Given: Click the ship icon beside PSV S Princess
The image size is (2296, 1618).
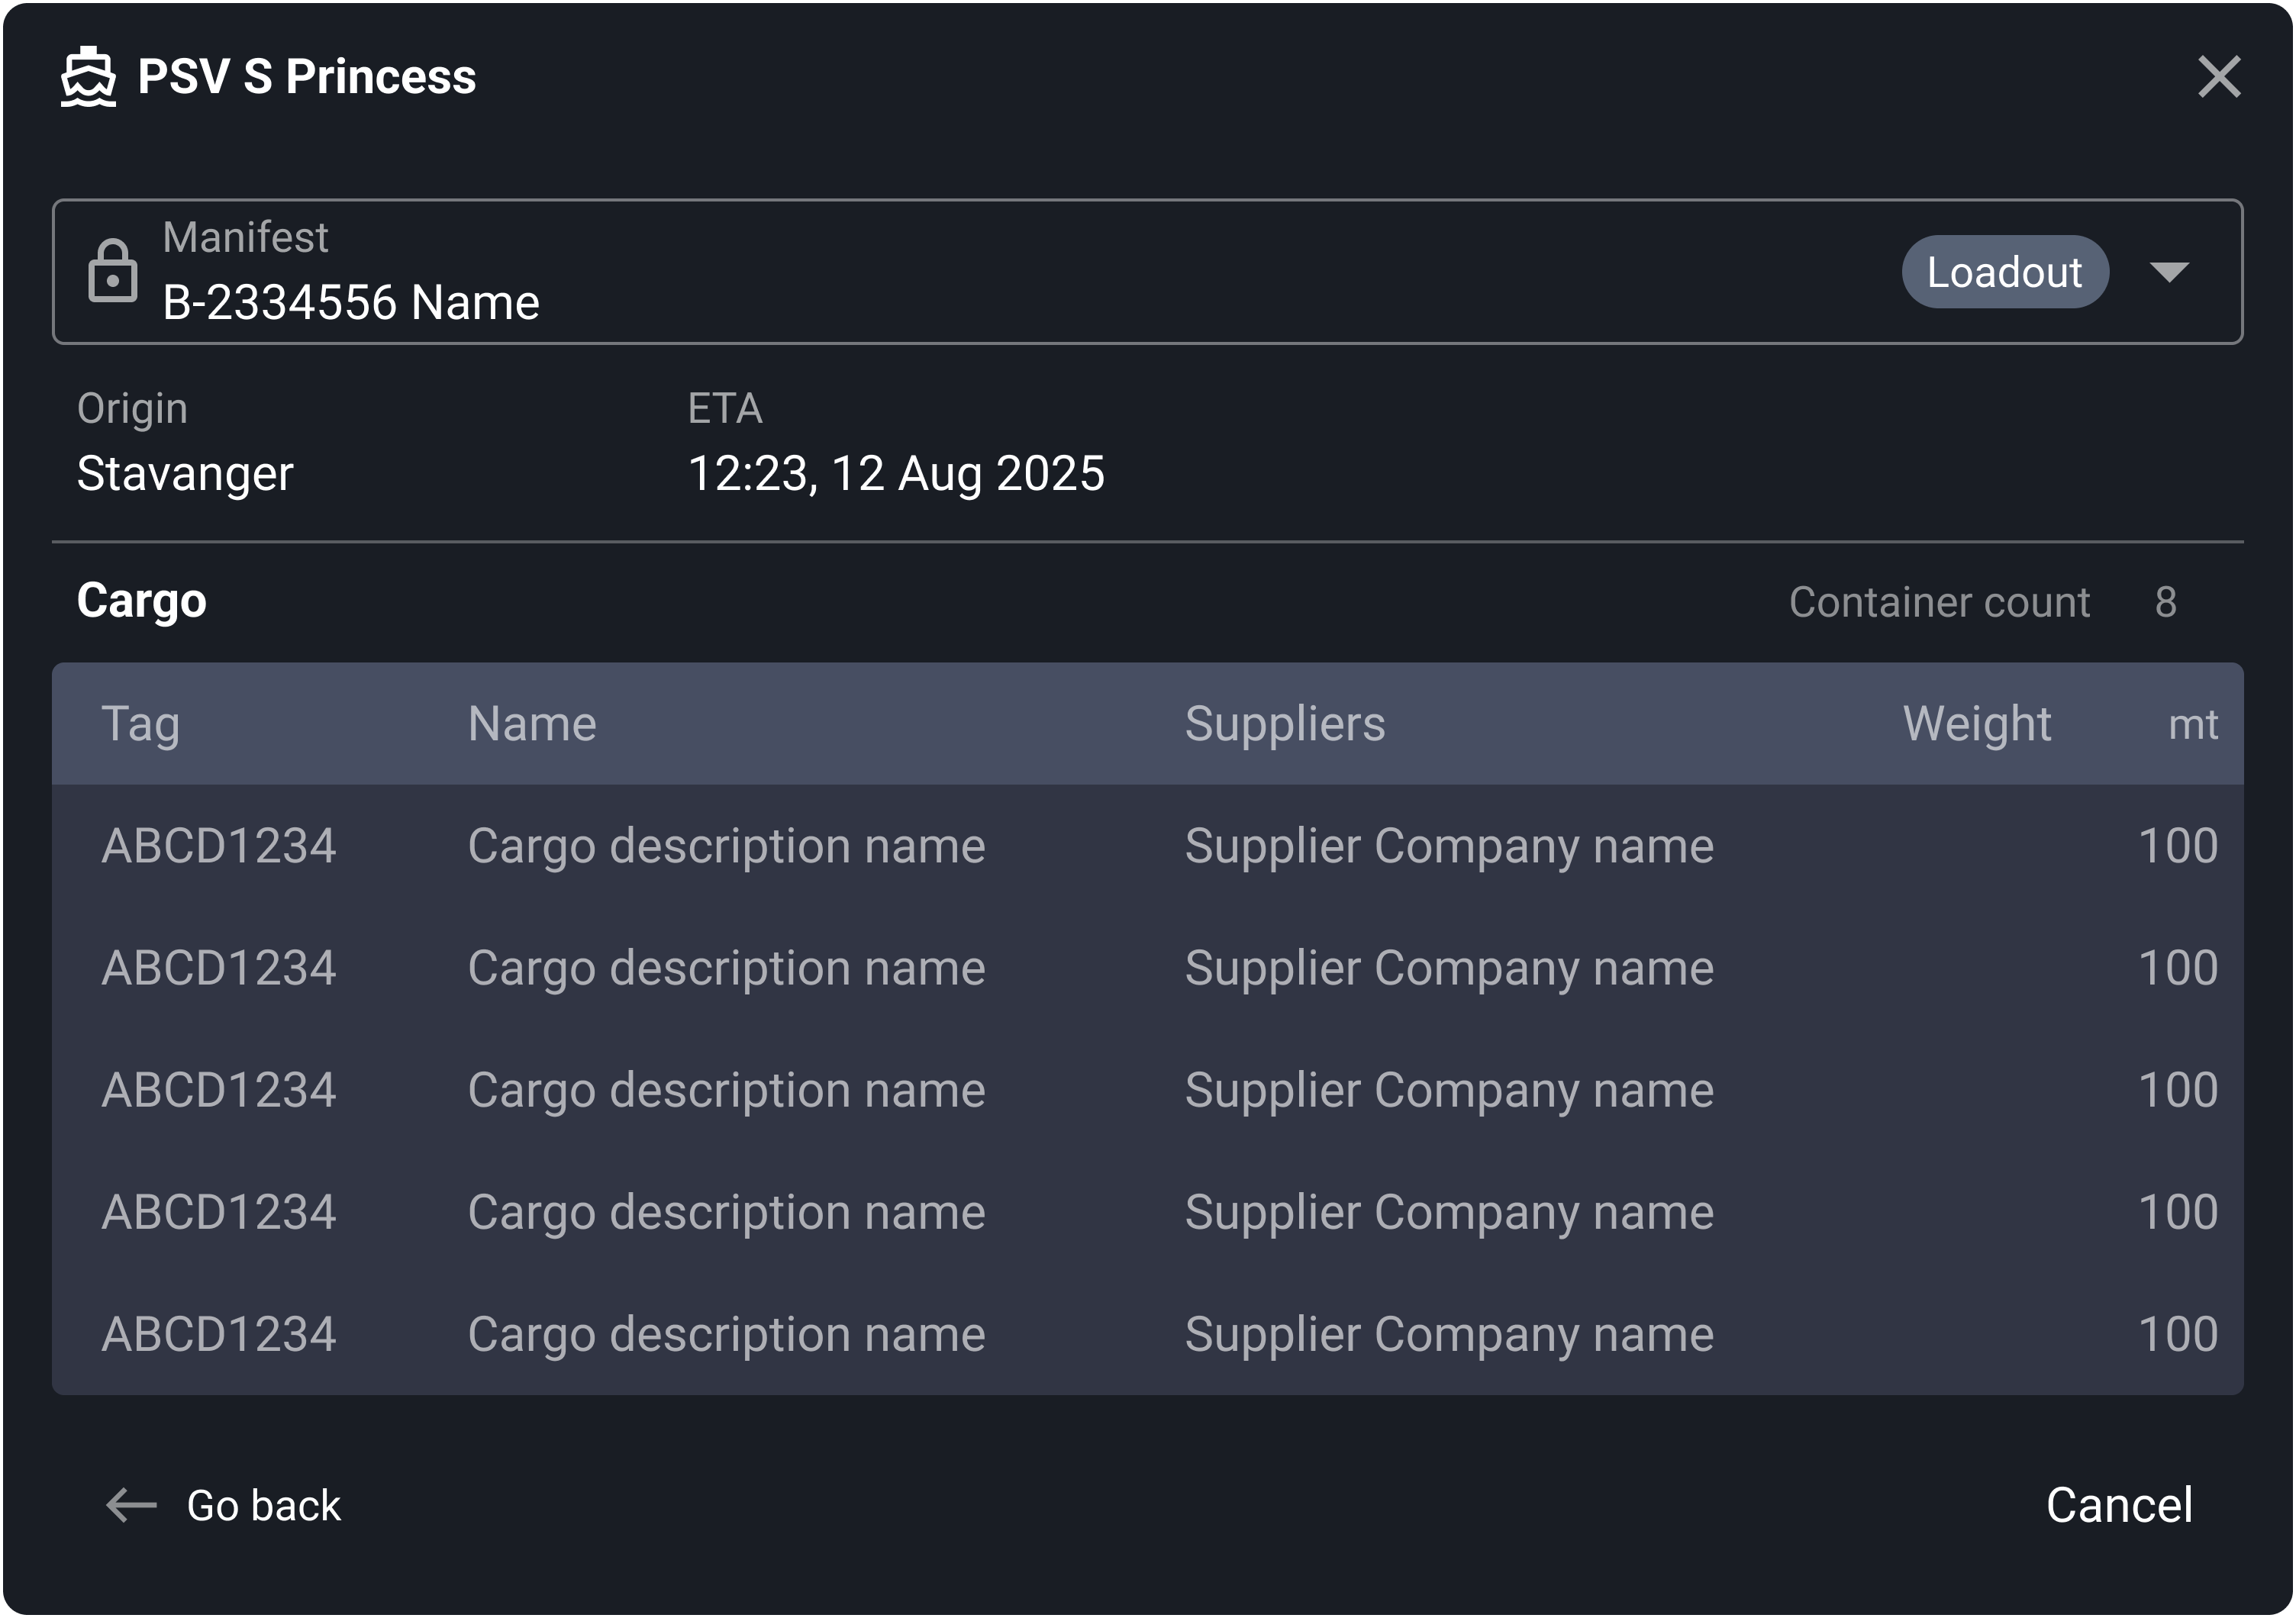Looking at the screenshot, I should (x=88, y=77).
